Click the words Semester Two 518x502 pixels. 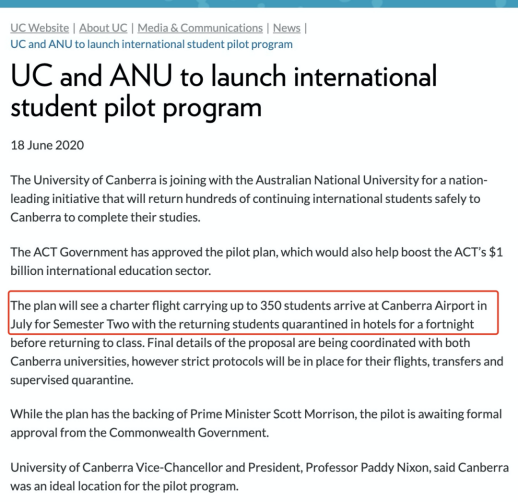(x=91, y=324)
